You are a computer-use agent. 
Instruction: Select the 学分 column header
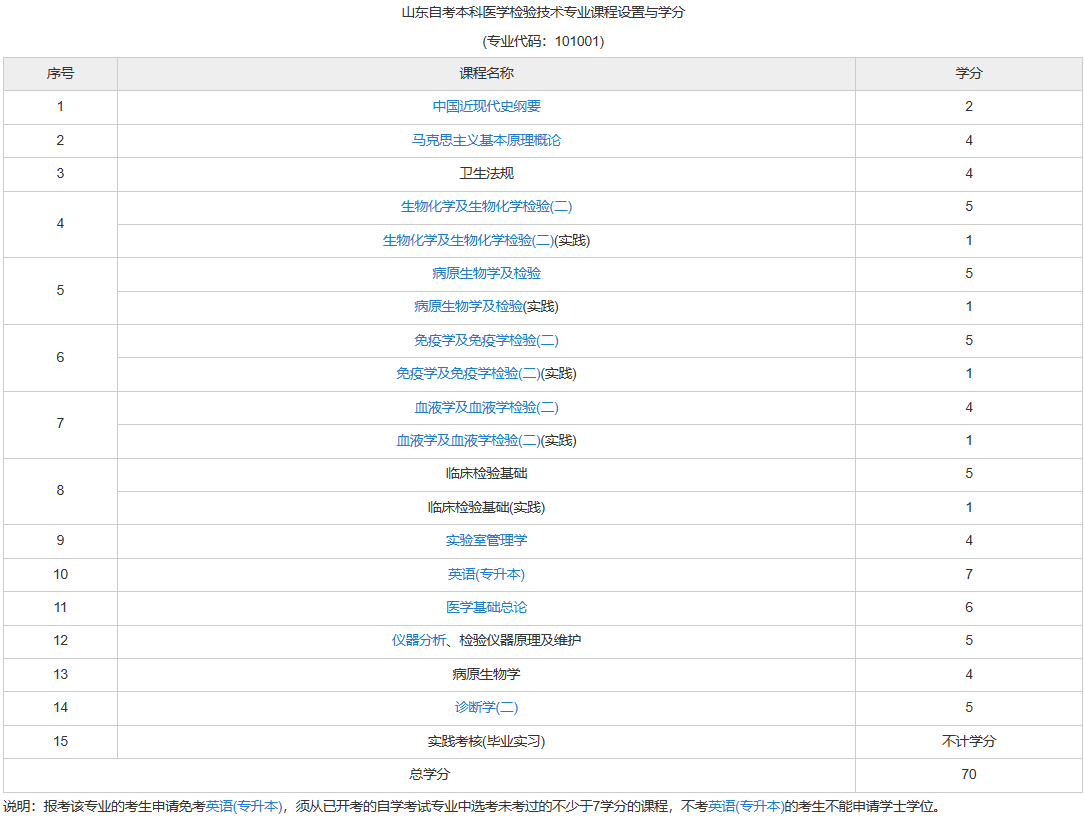(x=968, y=73)
